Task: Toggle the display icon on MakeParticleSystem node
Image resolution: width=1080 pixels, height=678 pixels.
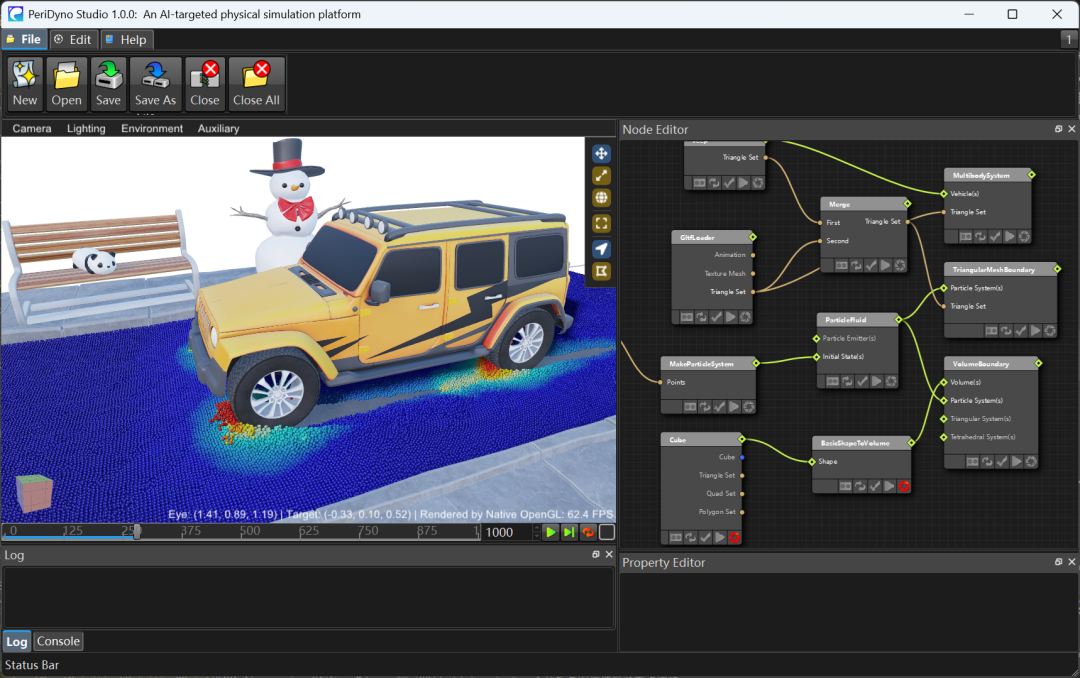Action: (690, 407)
